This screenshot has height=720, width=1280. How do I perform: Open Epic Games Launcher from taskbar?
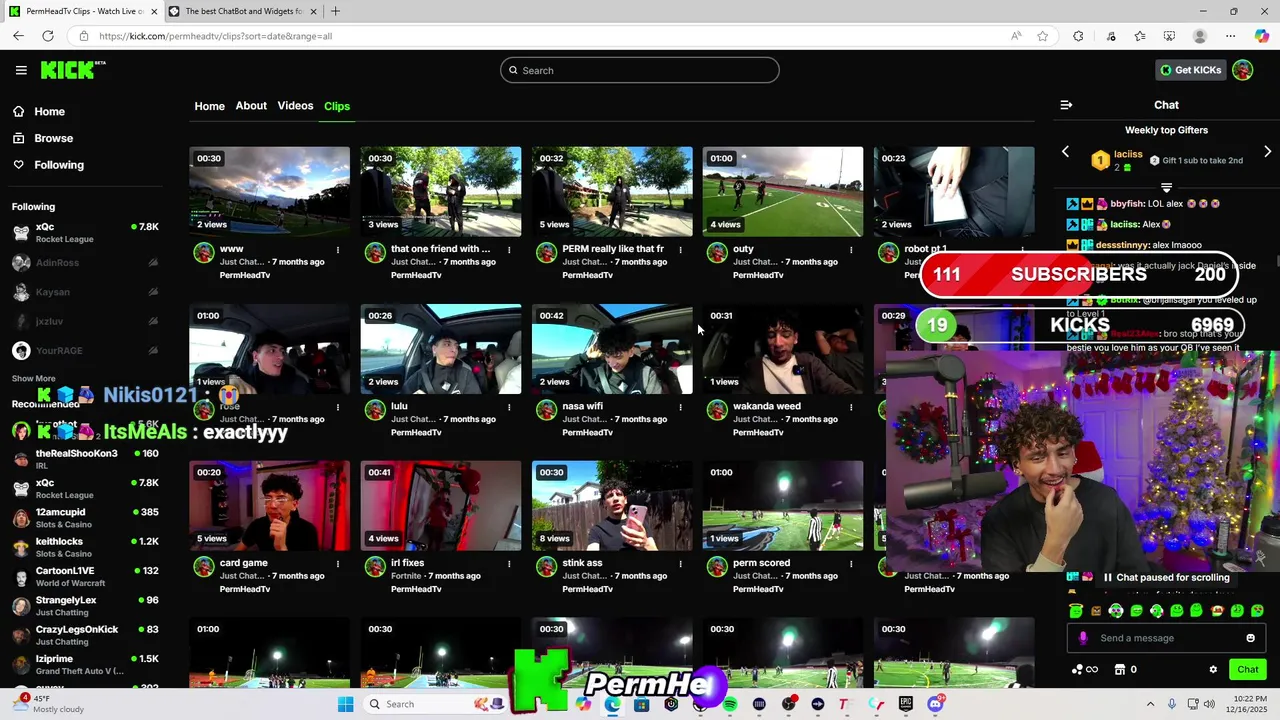905,704
